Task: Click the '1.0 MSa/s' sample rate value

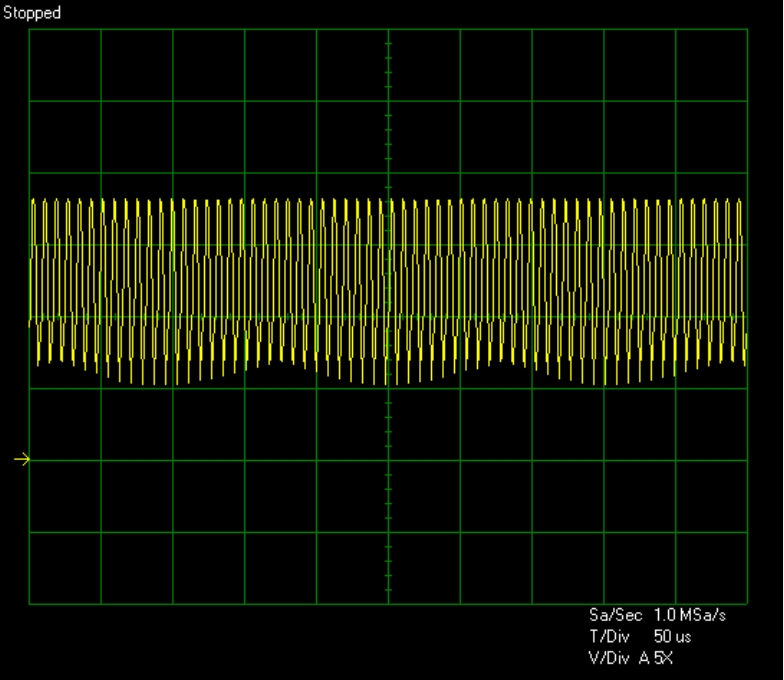Action: pyautogui.click(x=690, y=615)
